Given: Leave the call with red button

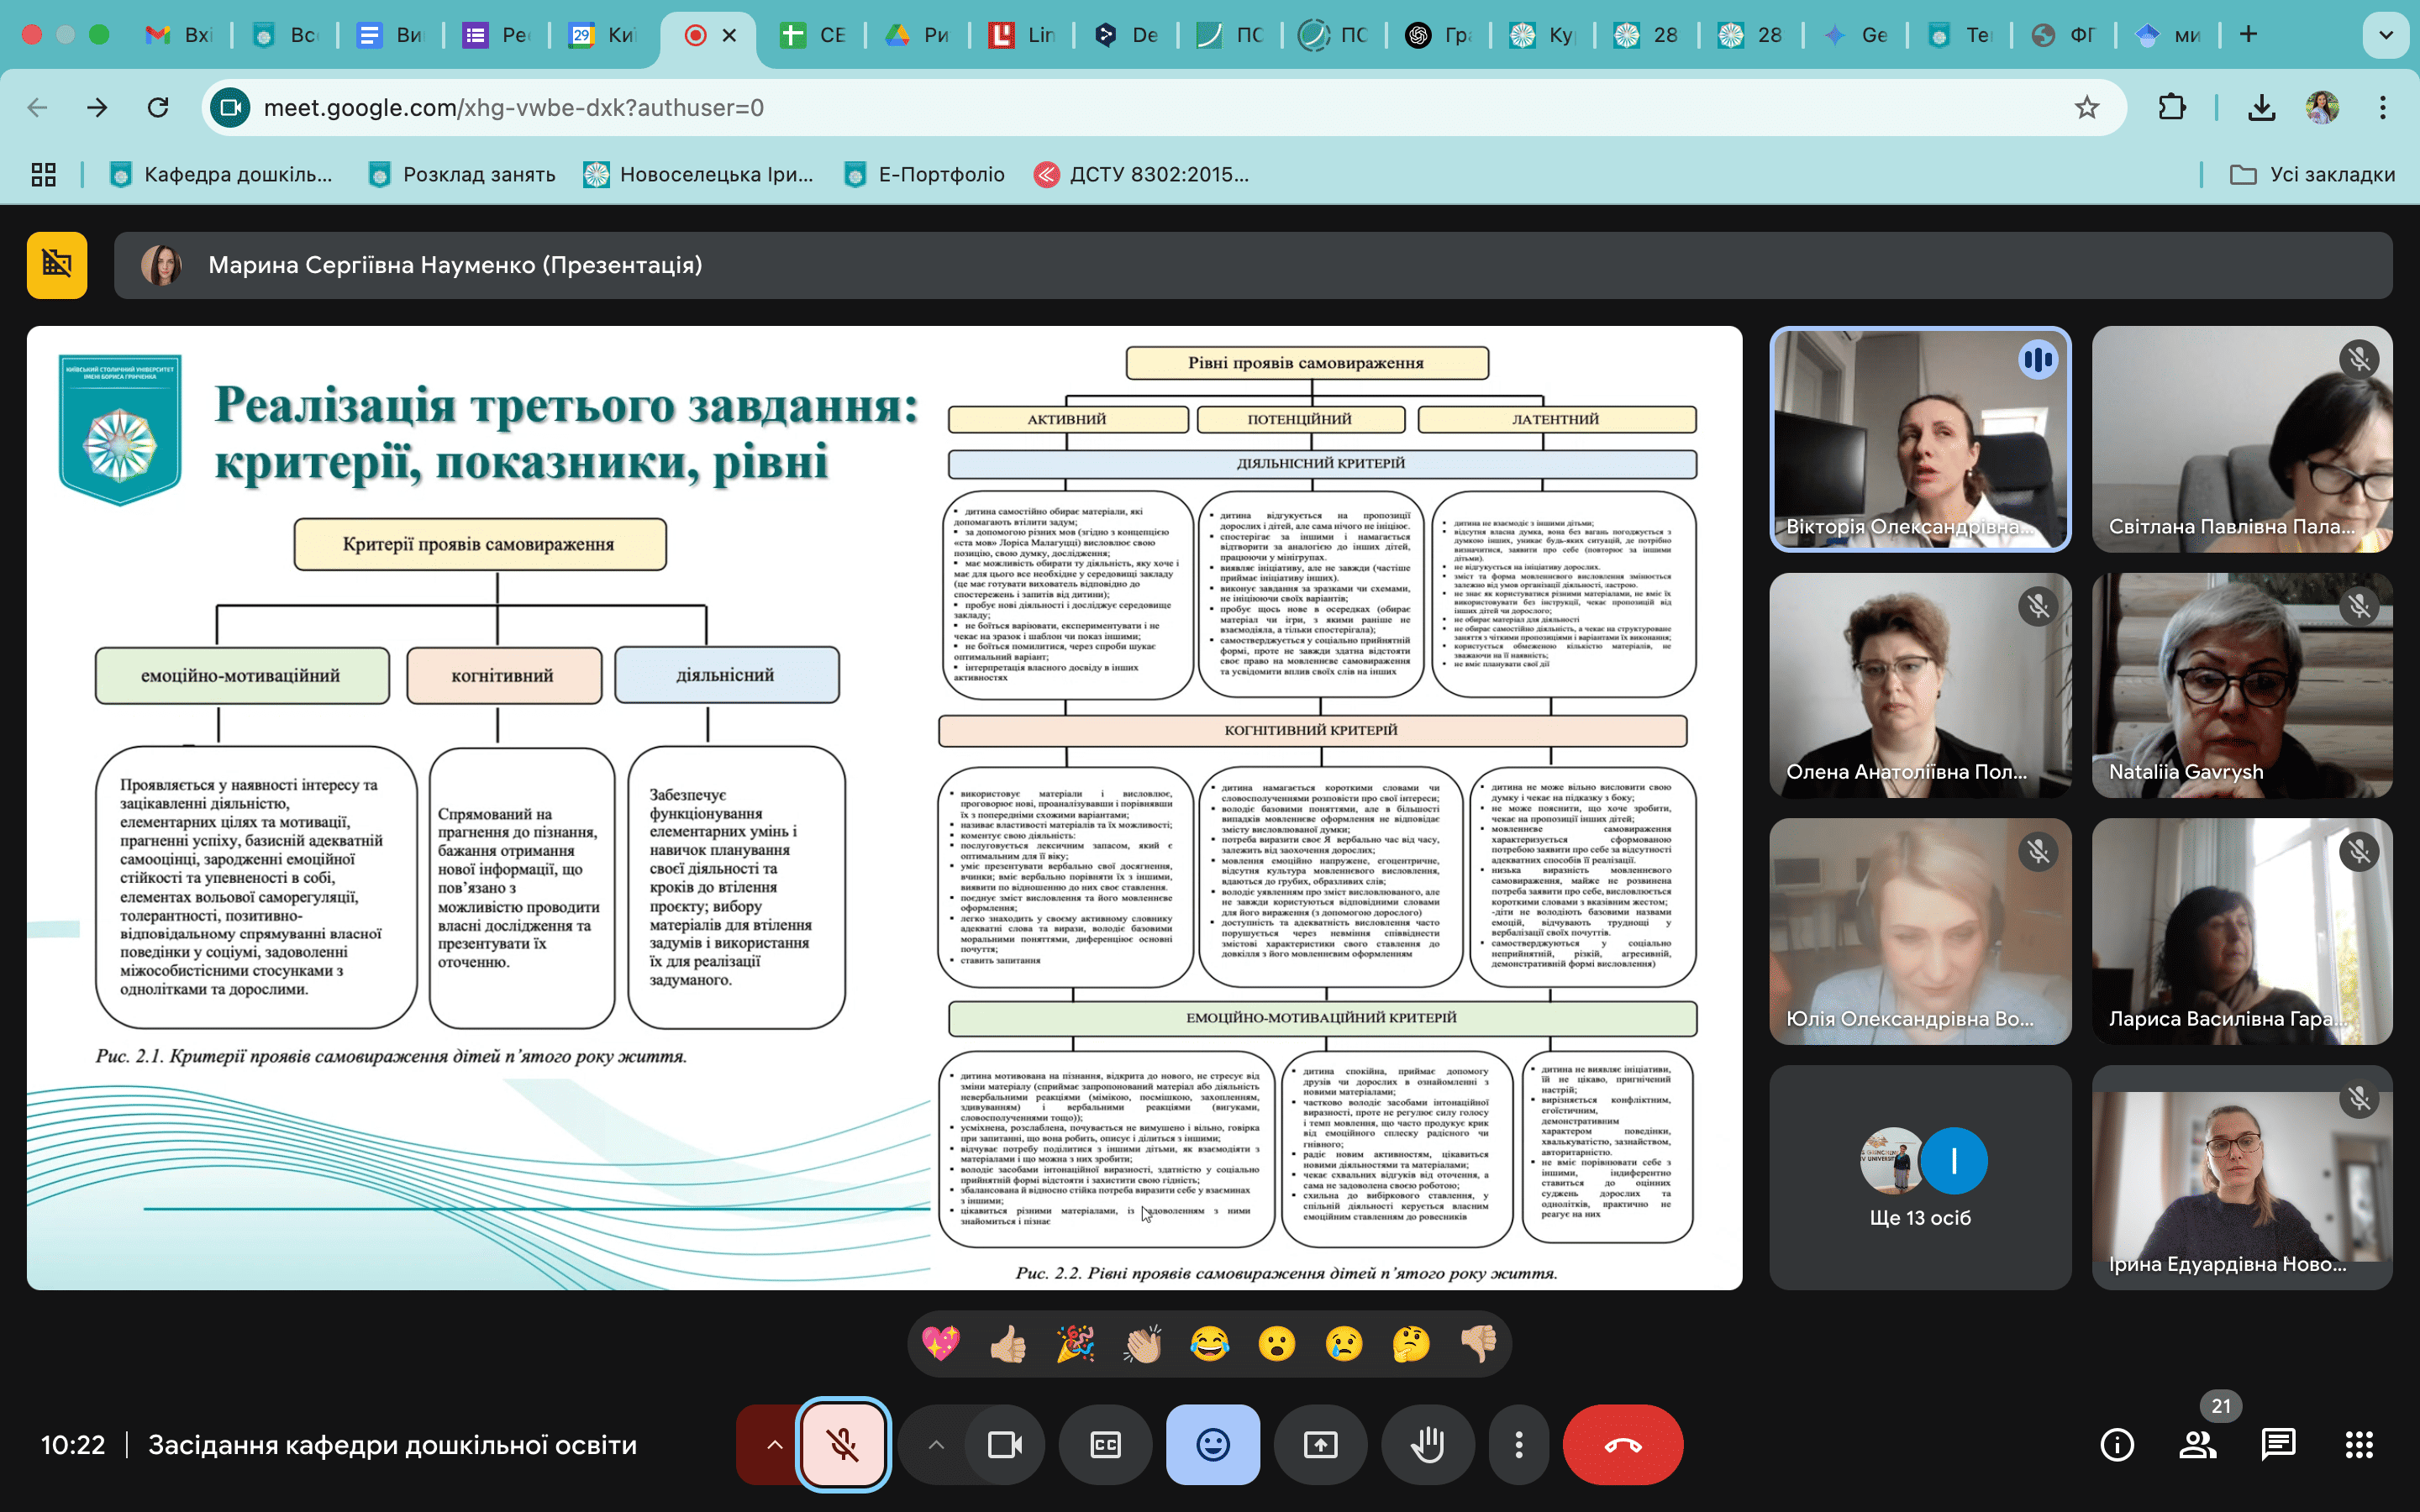Looking at the screenshot, I should 1622,1445.
